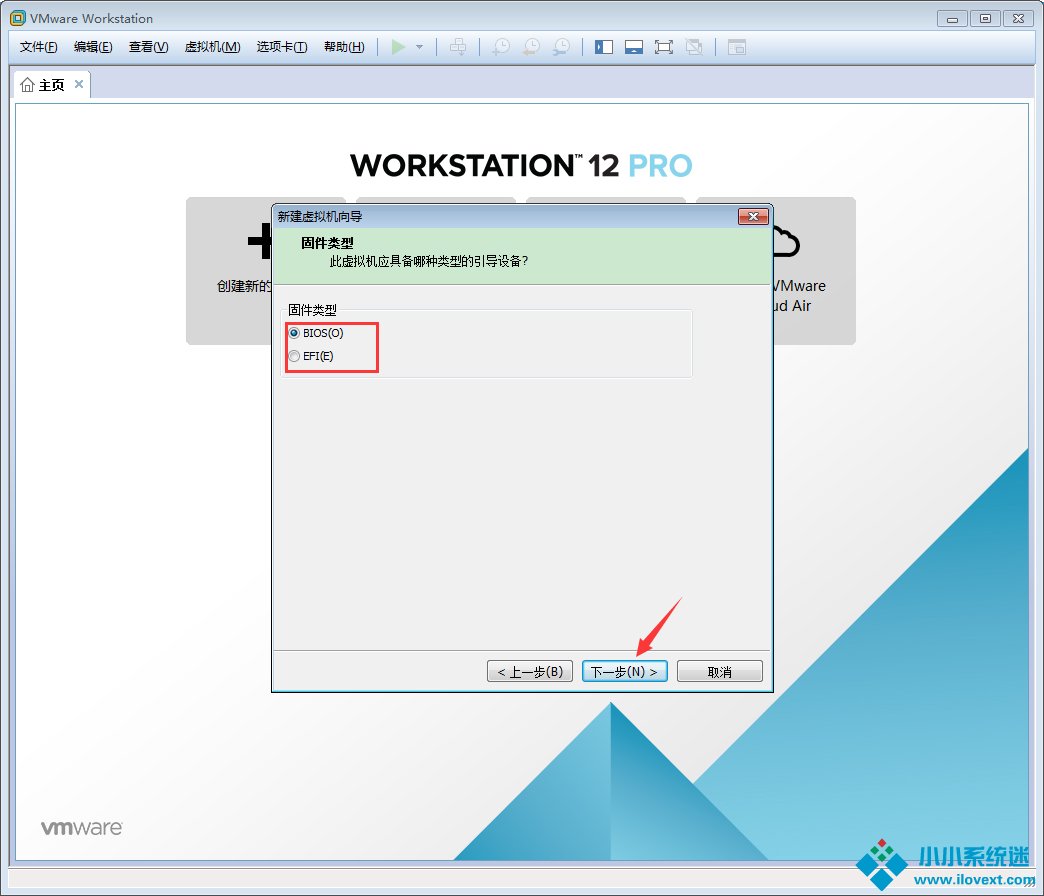Screen dimensions: 1044x896
Task: Minimize the VMware Workstation window
Action: tap(952, 19)
